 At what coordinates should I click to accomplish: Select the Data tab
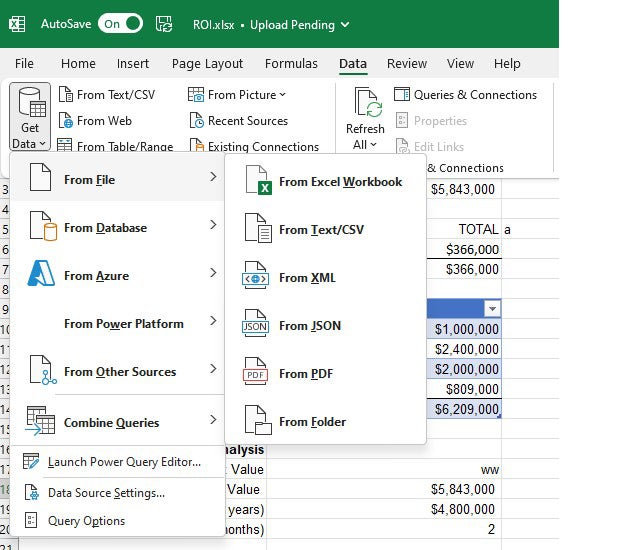coord(353,64)
